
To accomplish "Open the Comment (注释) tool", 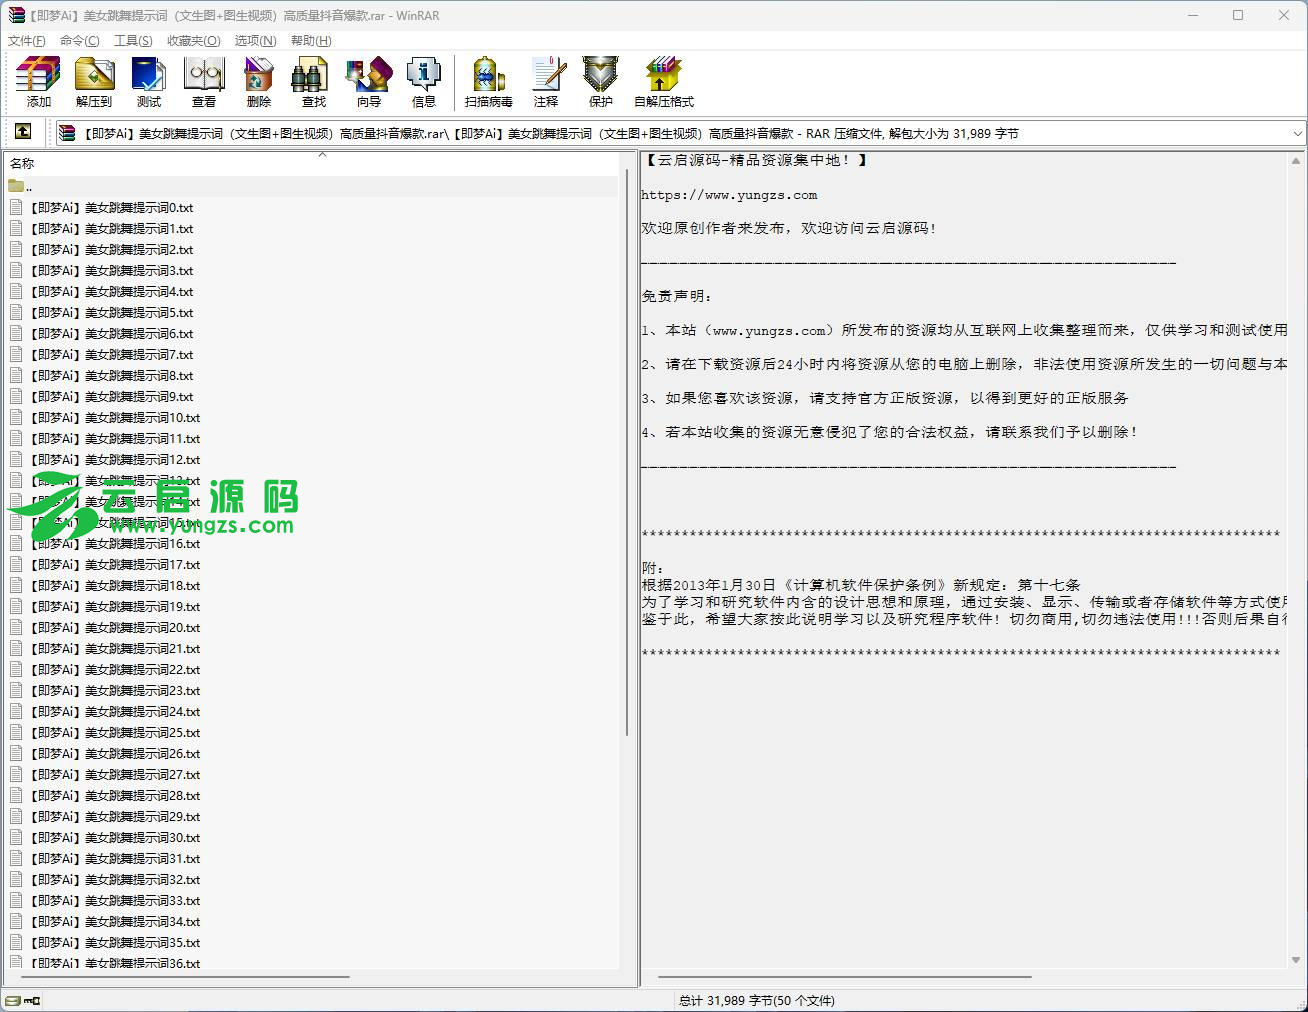I will click(x=546, y=82).
